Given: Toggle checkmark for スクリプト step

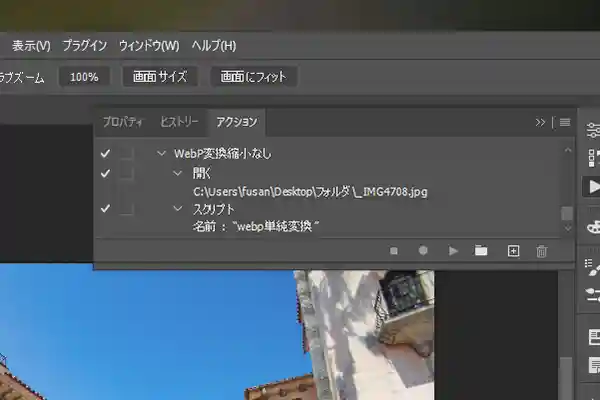Looking at the screenshot, I should (x=105, y=209).
